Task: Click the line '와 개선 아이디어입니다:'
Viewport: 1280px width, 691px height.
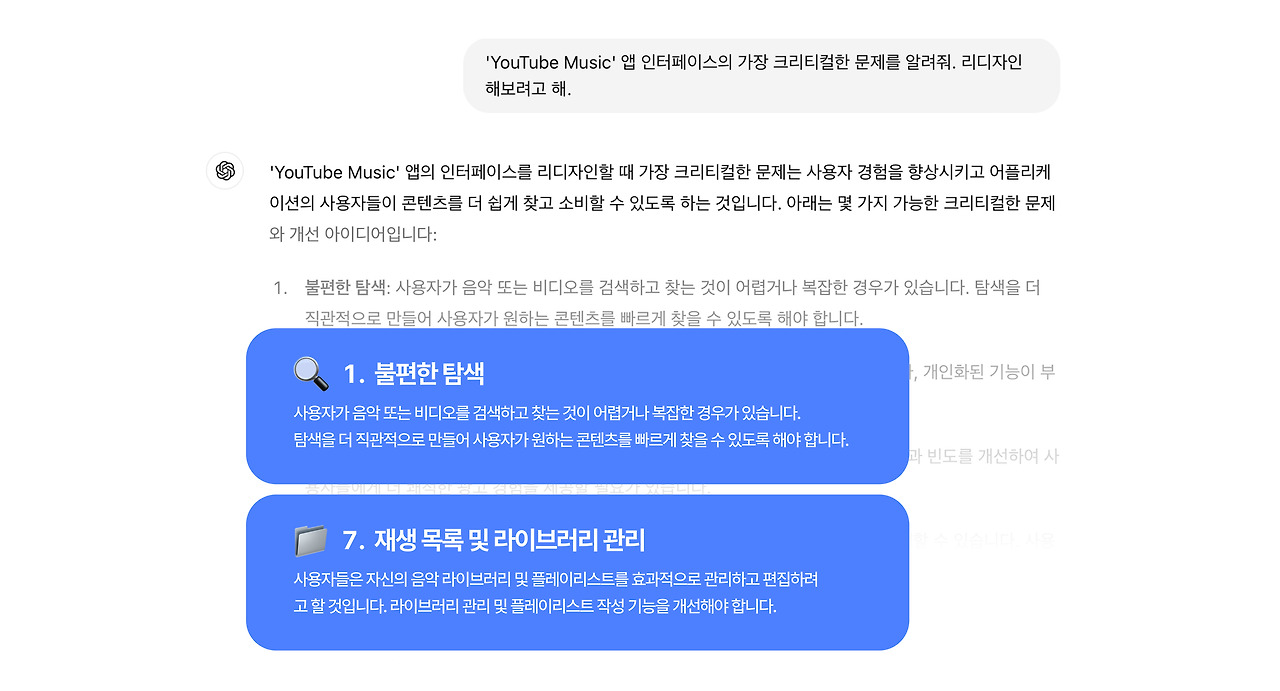Action: (x=353, y=236)
